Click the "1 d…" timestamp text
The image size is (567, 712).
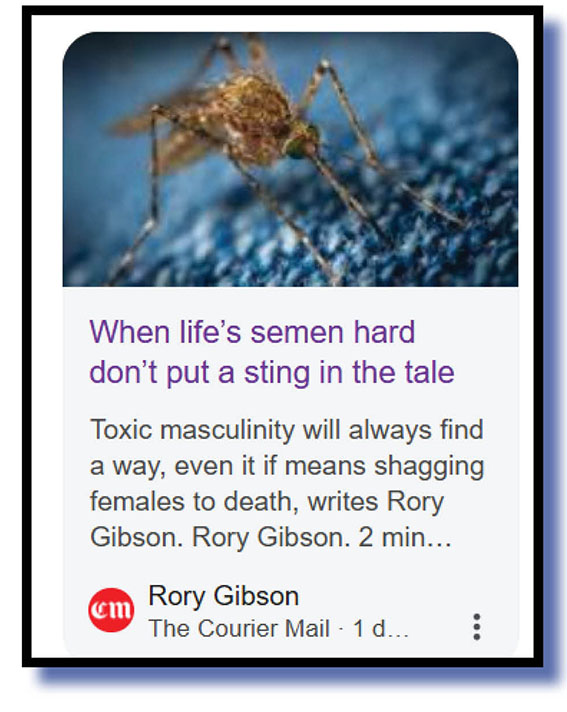point(381,628)
